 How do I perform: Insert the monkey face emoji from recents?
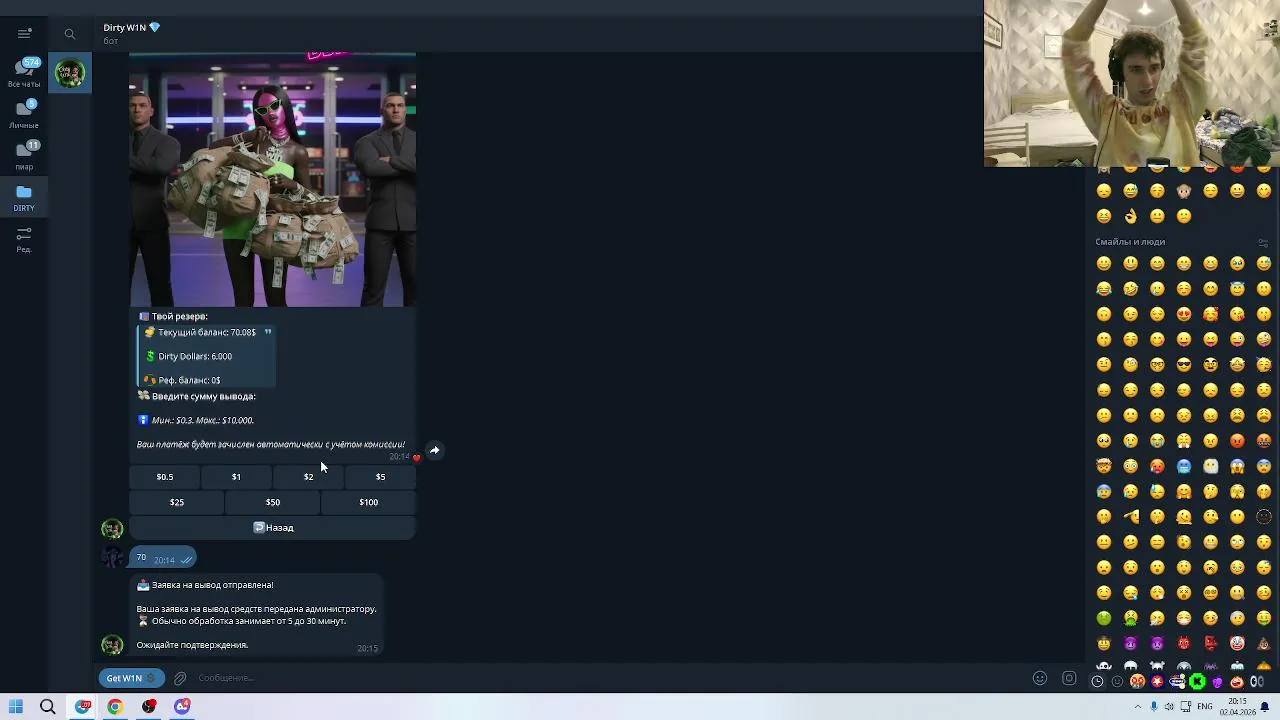tap(1184, 191)
